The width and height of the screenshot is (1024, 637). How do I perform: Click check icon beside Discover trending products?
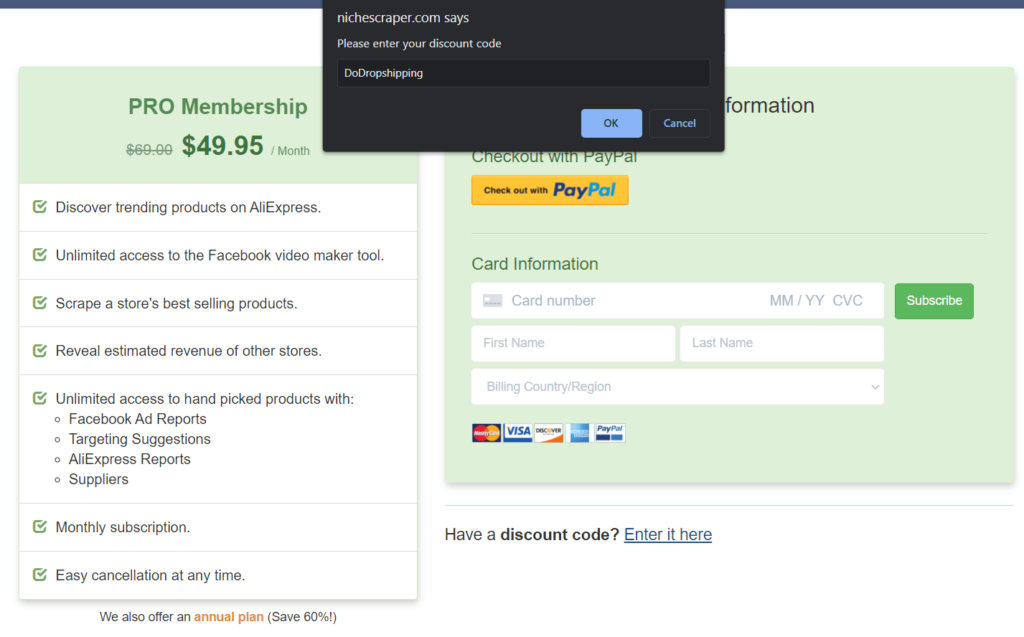(x=40, y=206)
